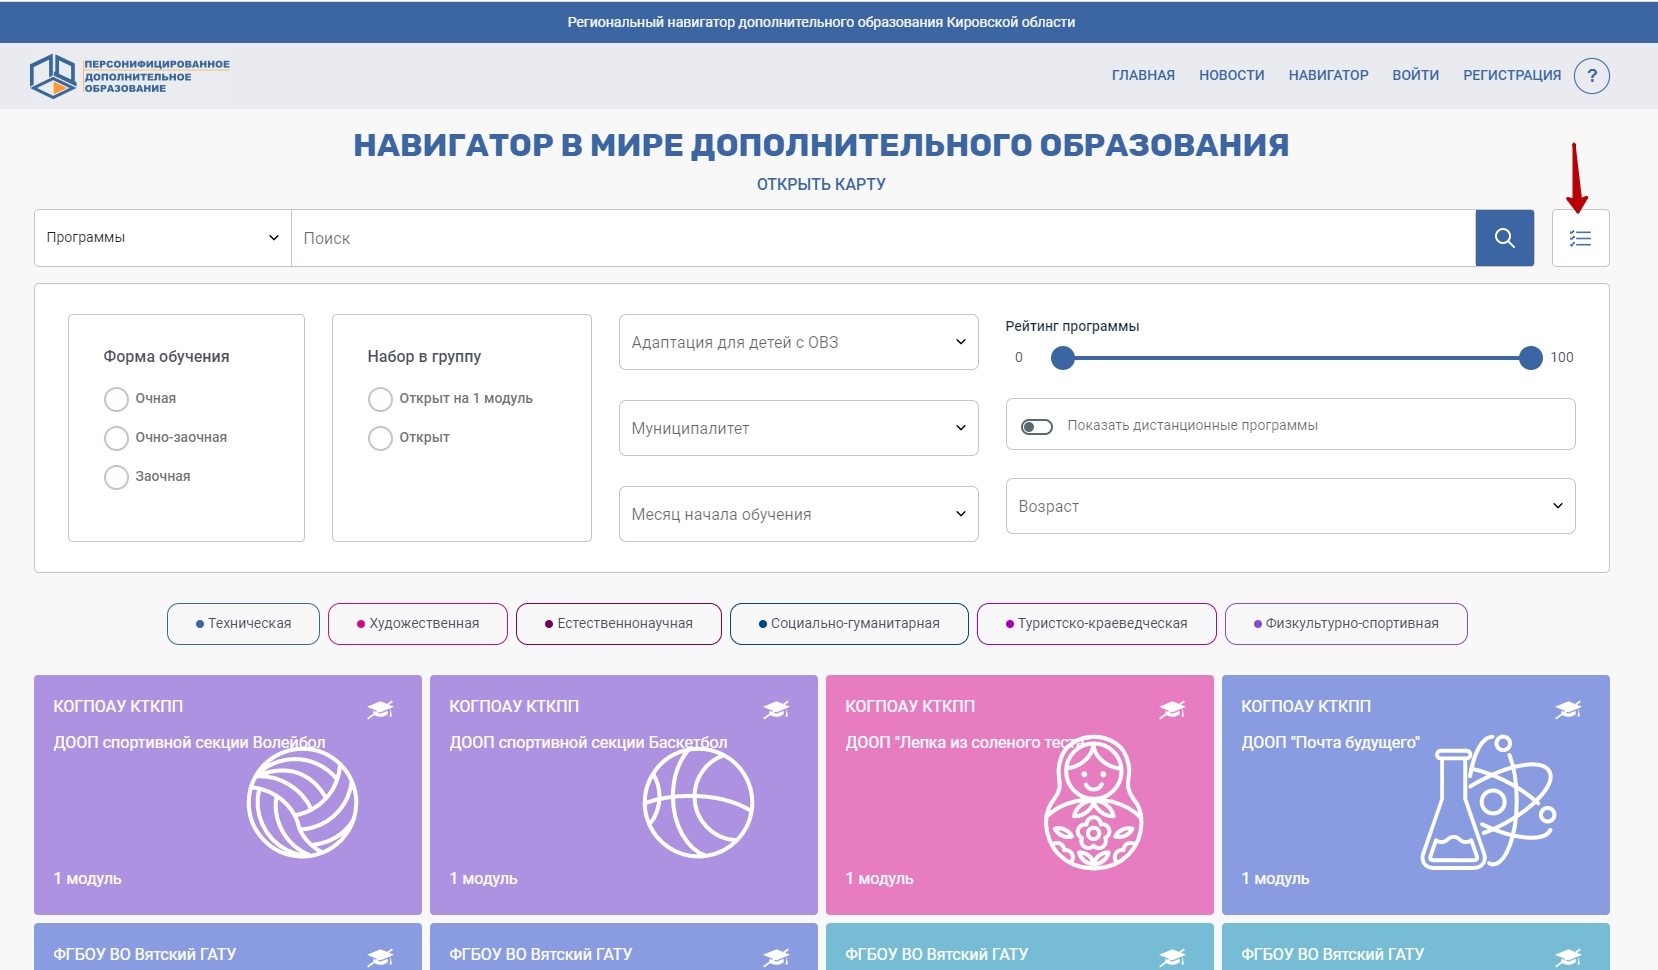The image size is (1658, 970).
Task: Filter by Техническая category button
Action: pyautogui.click(x=243, y=624)
